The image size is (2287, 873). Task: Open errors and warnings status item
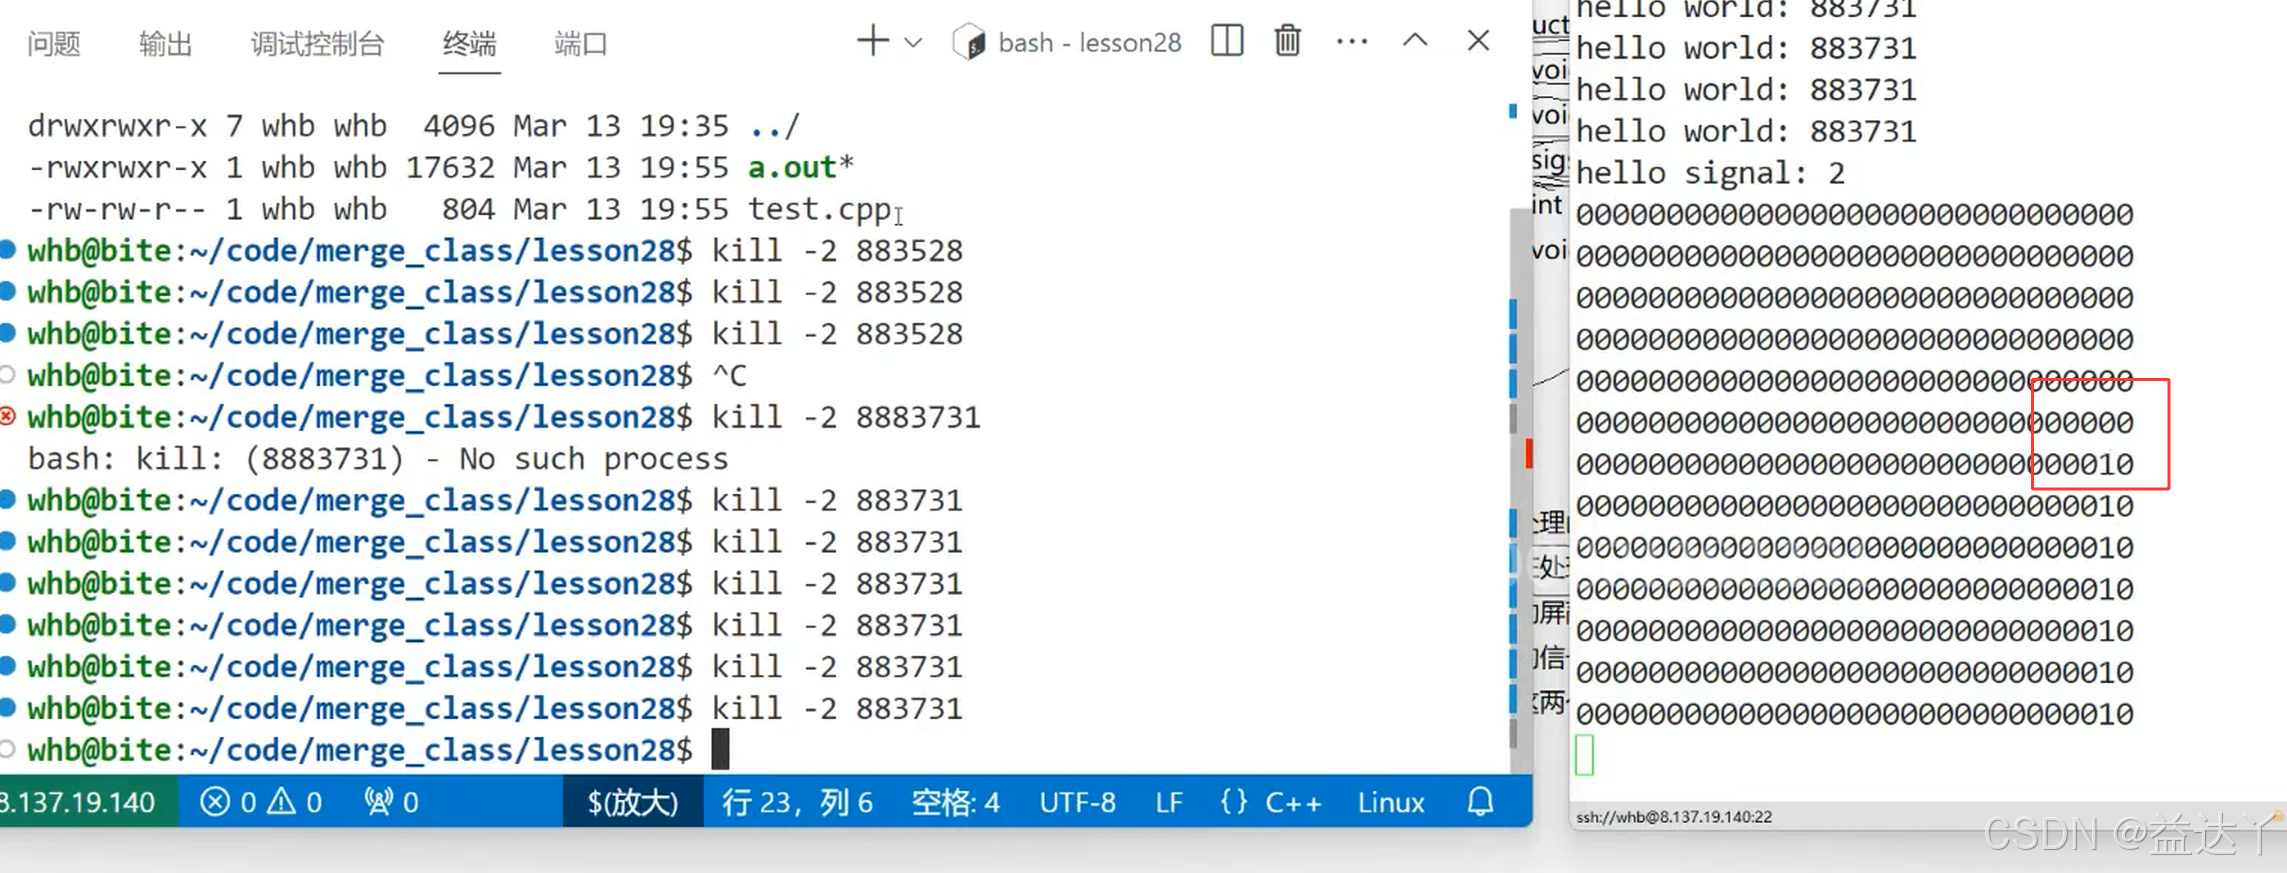pyautogui.click(x=260, y=802)
